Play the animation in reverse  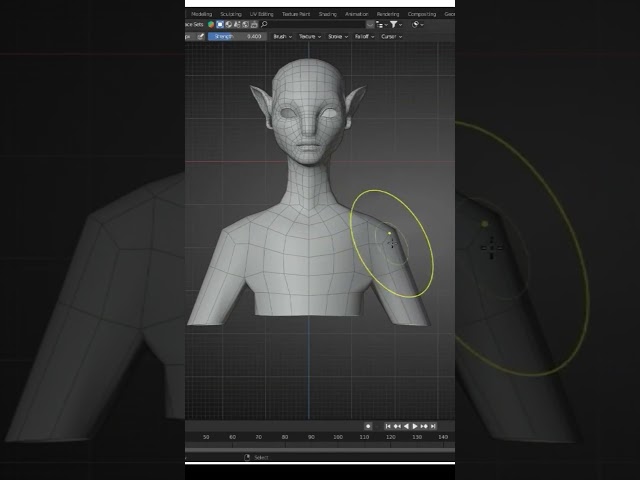[x=406, y=426]
